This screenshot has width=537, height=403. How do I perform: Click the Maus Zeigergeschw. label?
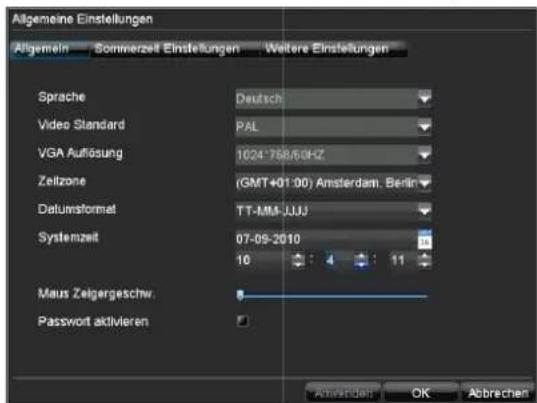coord(96,294)
